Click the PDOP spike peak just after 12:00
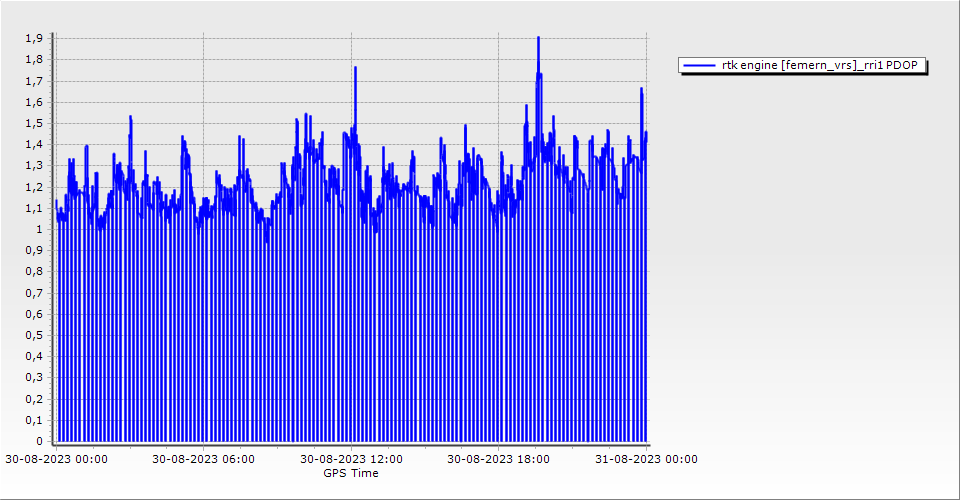Viewport: 960px width, 500px height. tap(355, 68)
